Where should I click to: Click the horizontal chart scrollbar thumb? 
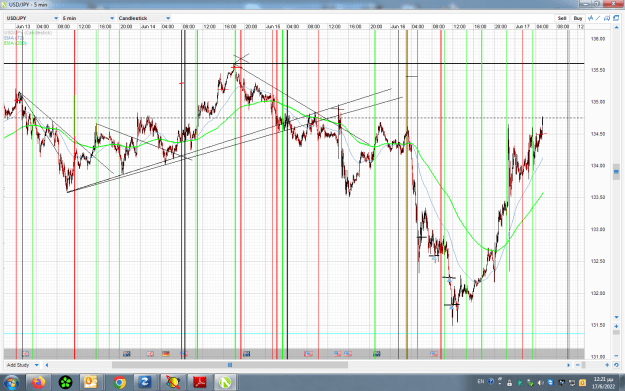click(x=230, y=365)
